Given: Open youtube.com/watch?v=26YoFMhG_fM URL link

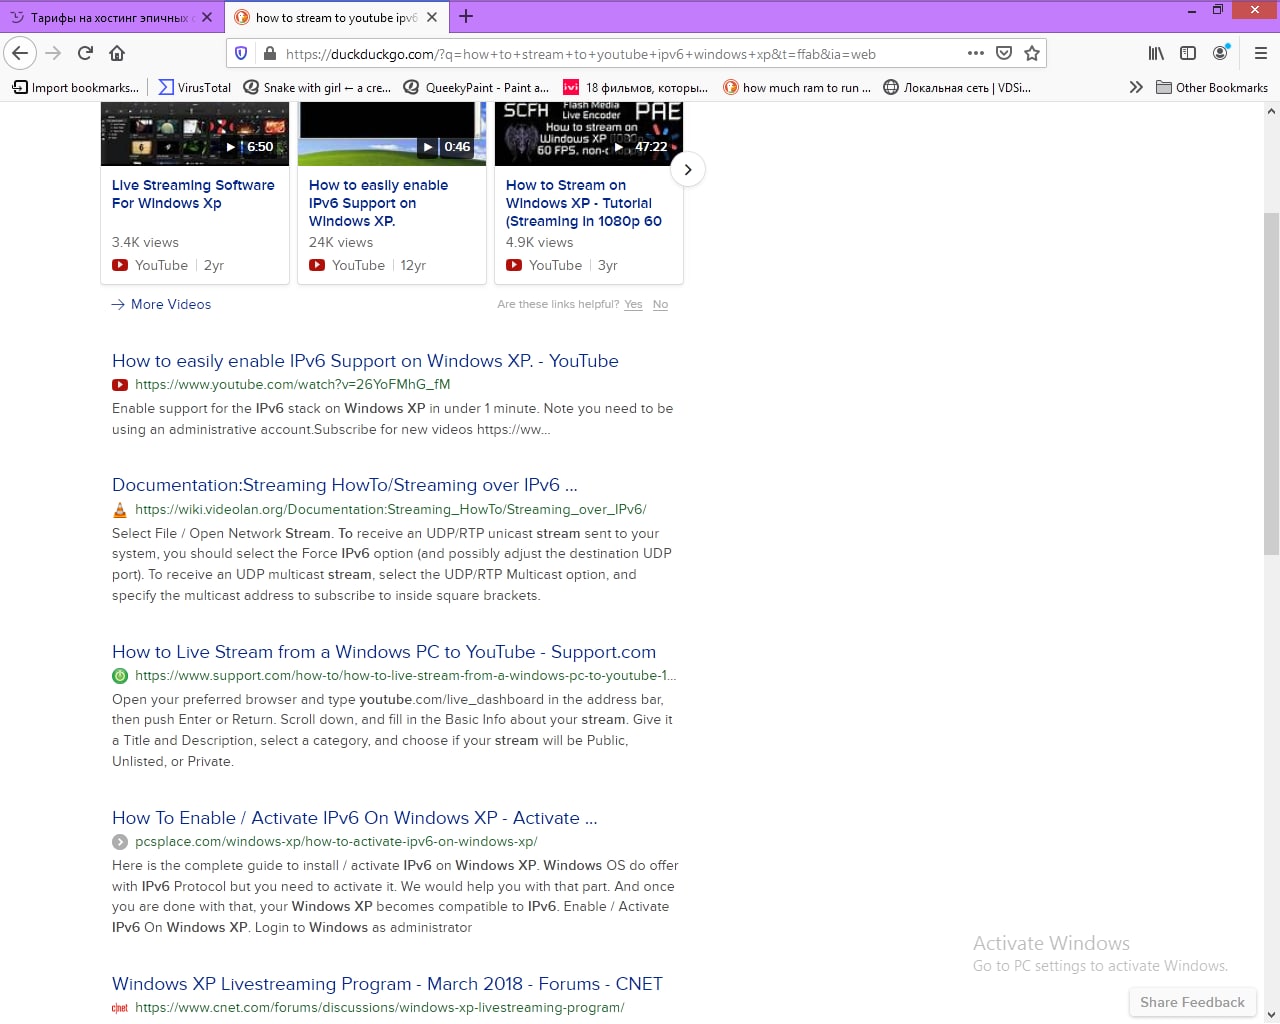Looking at the screenshot, I should tap(293, 384).
